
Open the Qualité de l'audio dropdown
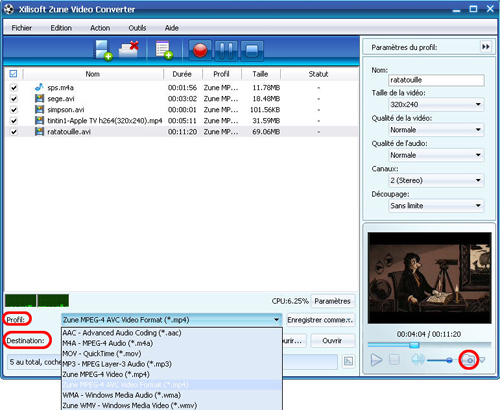436,155
